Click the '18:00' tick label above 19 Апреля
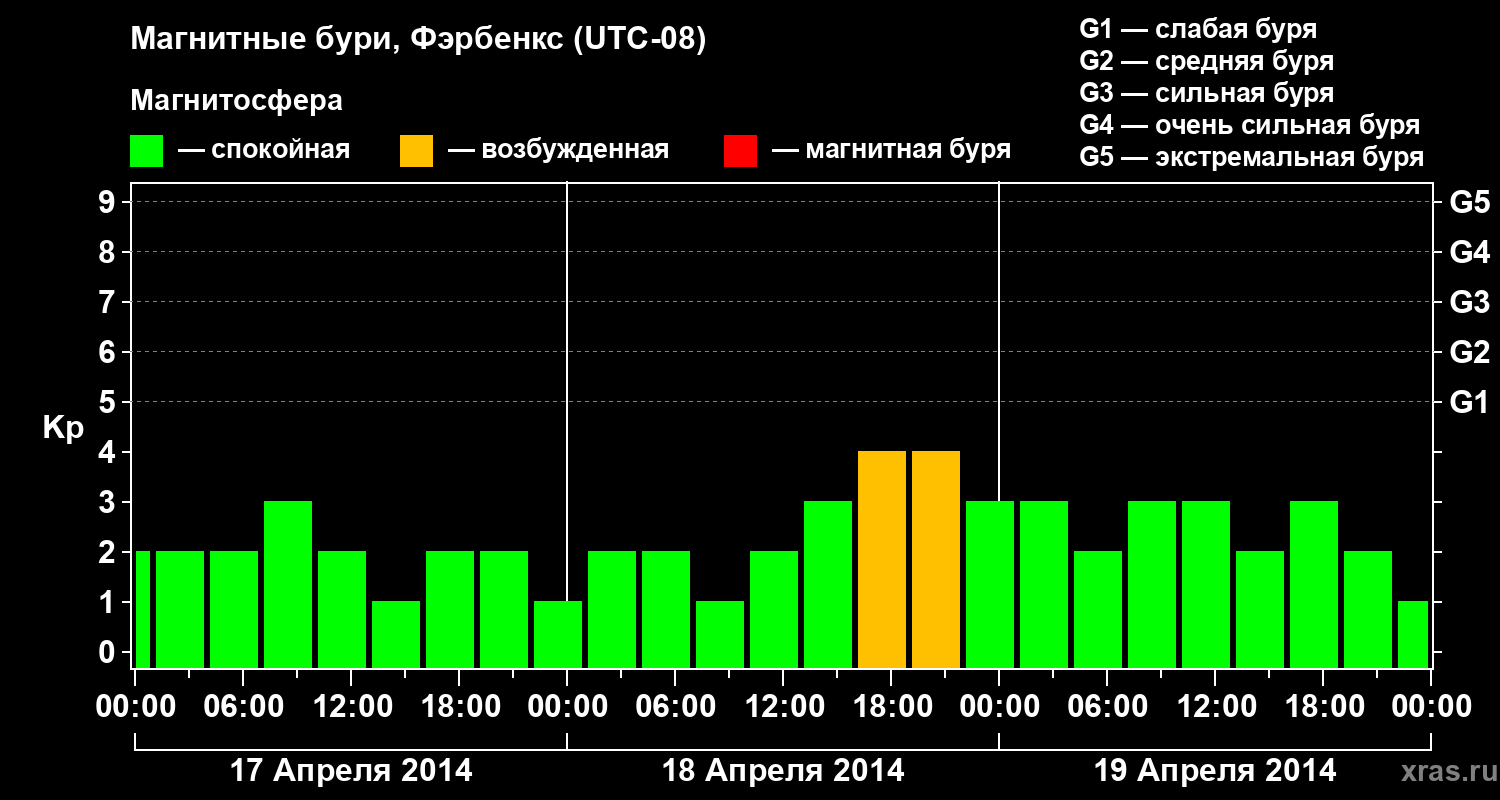The image size is (1500, 800). pyautogui.click(x=1323, y=706)
